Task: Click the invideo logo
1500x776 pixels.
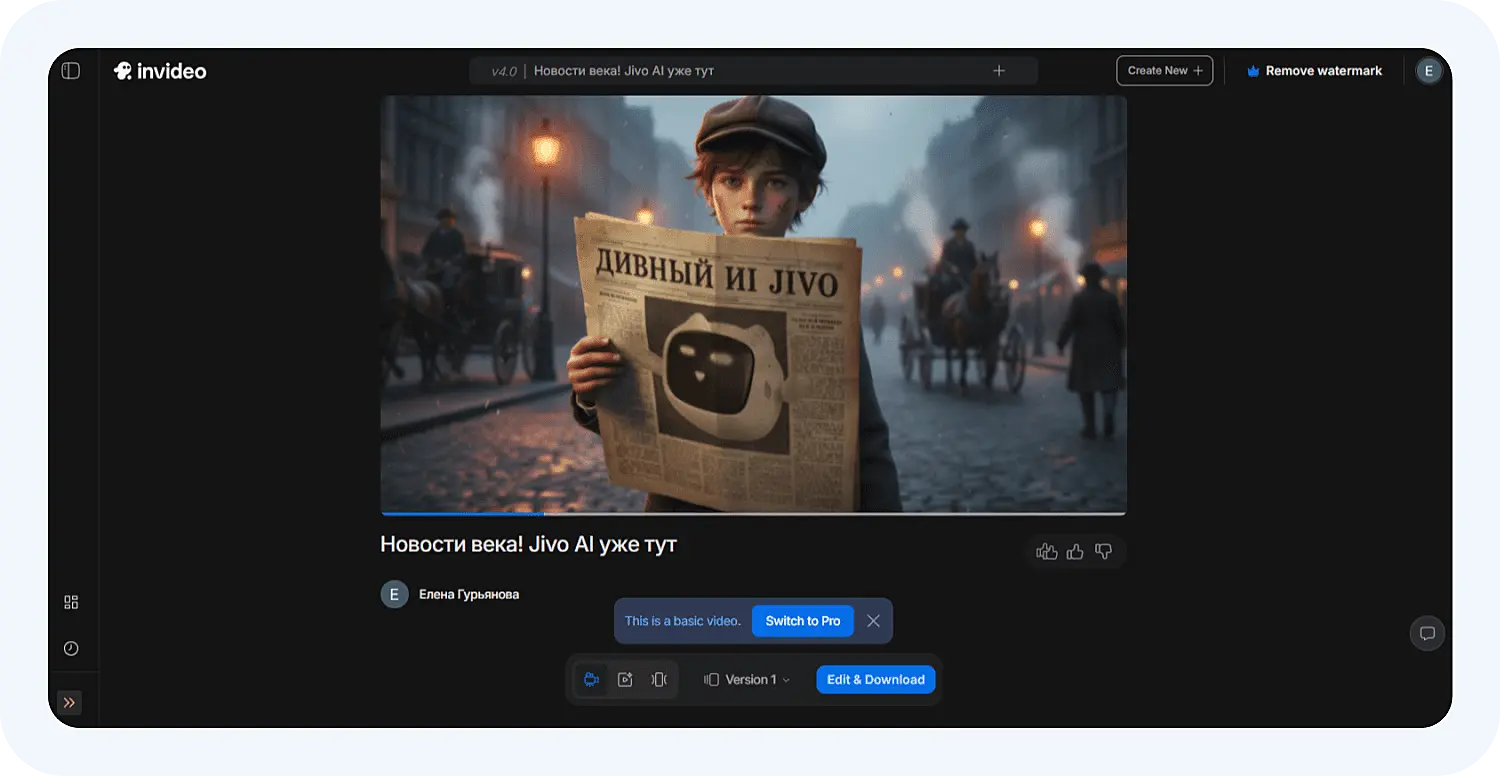Action: [160, 70]
